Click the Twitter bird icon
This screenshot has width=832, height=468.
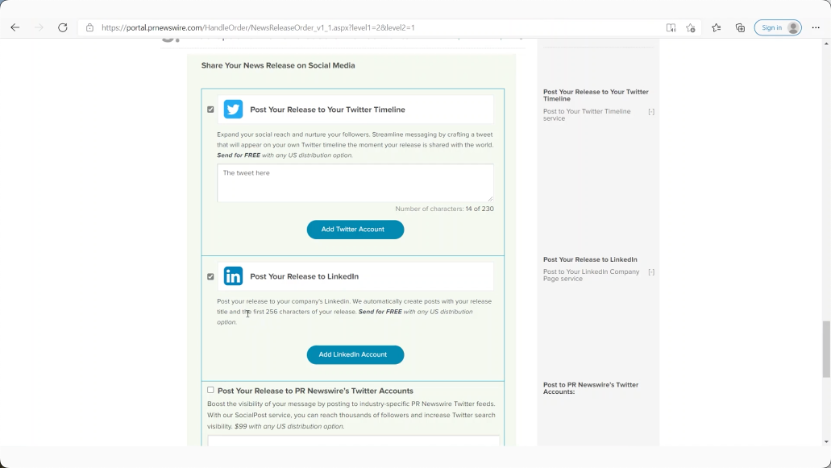click(x=233, y=109)
